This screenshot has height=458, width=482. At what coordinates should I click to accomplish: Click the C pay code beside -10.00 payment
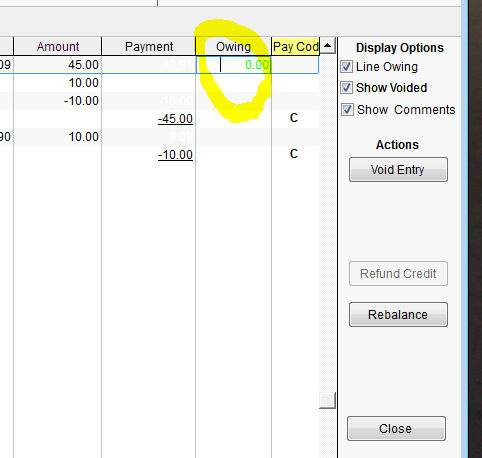(294, 154)
